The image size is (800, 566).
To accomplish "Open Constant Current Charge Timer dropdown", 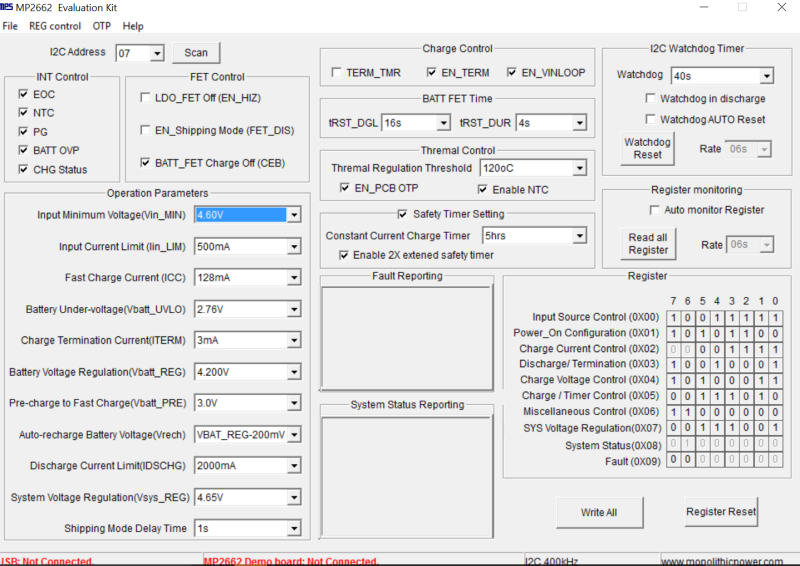I will [x=580, y=236].
